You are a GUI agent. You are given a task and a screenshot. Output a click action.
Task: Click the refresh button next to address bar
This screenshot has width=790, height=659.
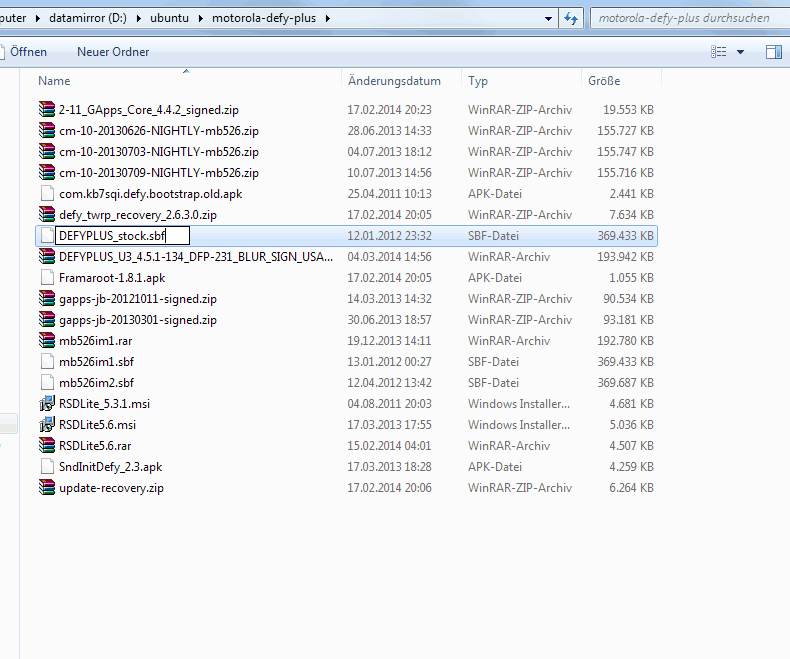tap(571, 19)
